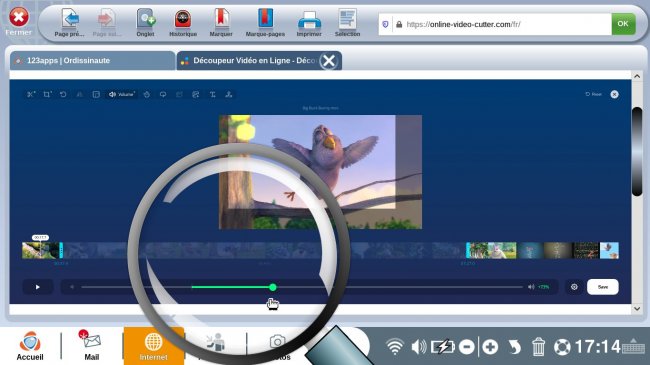Screen dimensions: 650x365
Task: Switch to the 123apps Ordissinaute tab
Action: [x=92, y=61]
